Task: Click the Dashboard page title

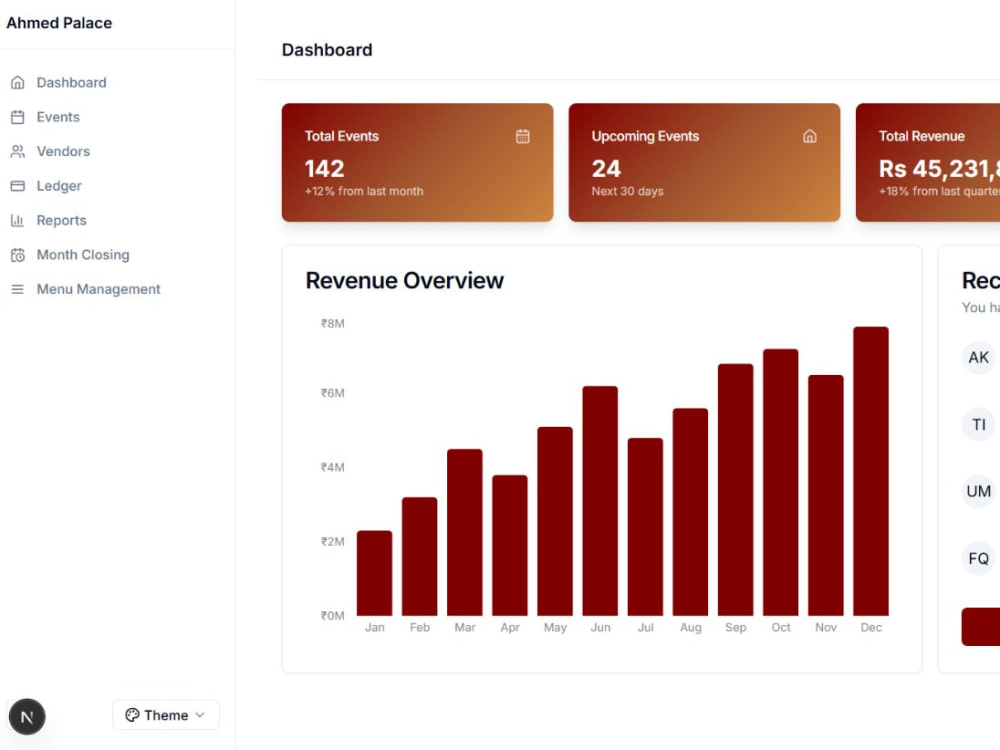Action: click(327, 50)
